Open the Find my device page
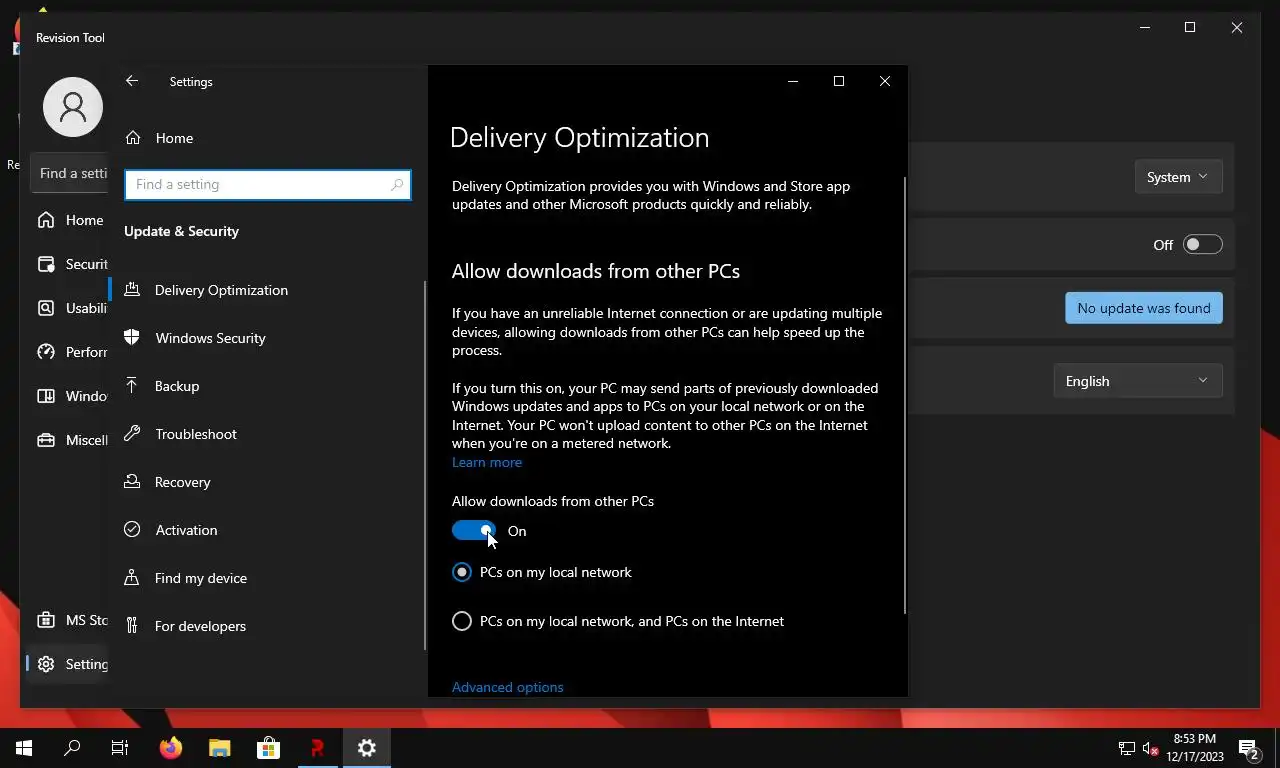The height and width of the screenshot is (768, 1280). 267,578
